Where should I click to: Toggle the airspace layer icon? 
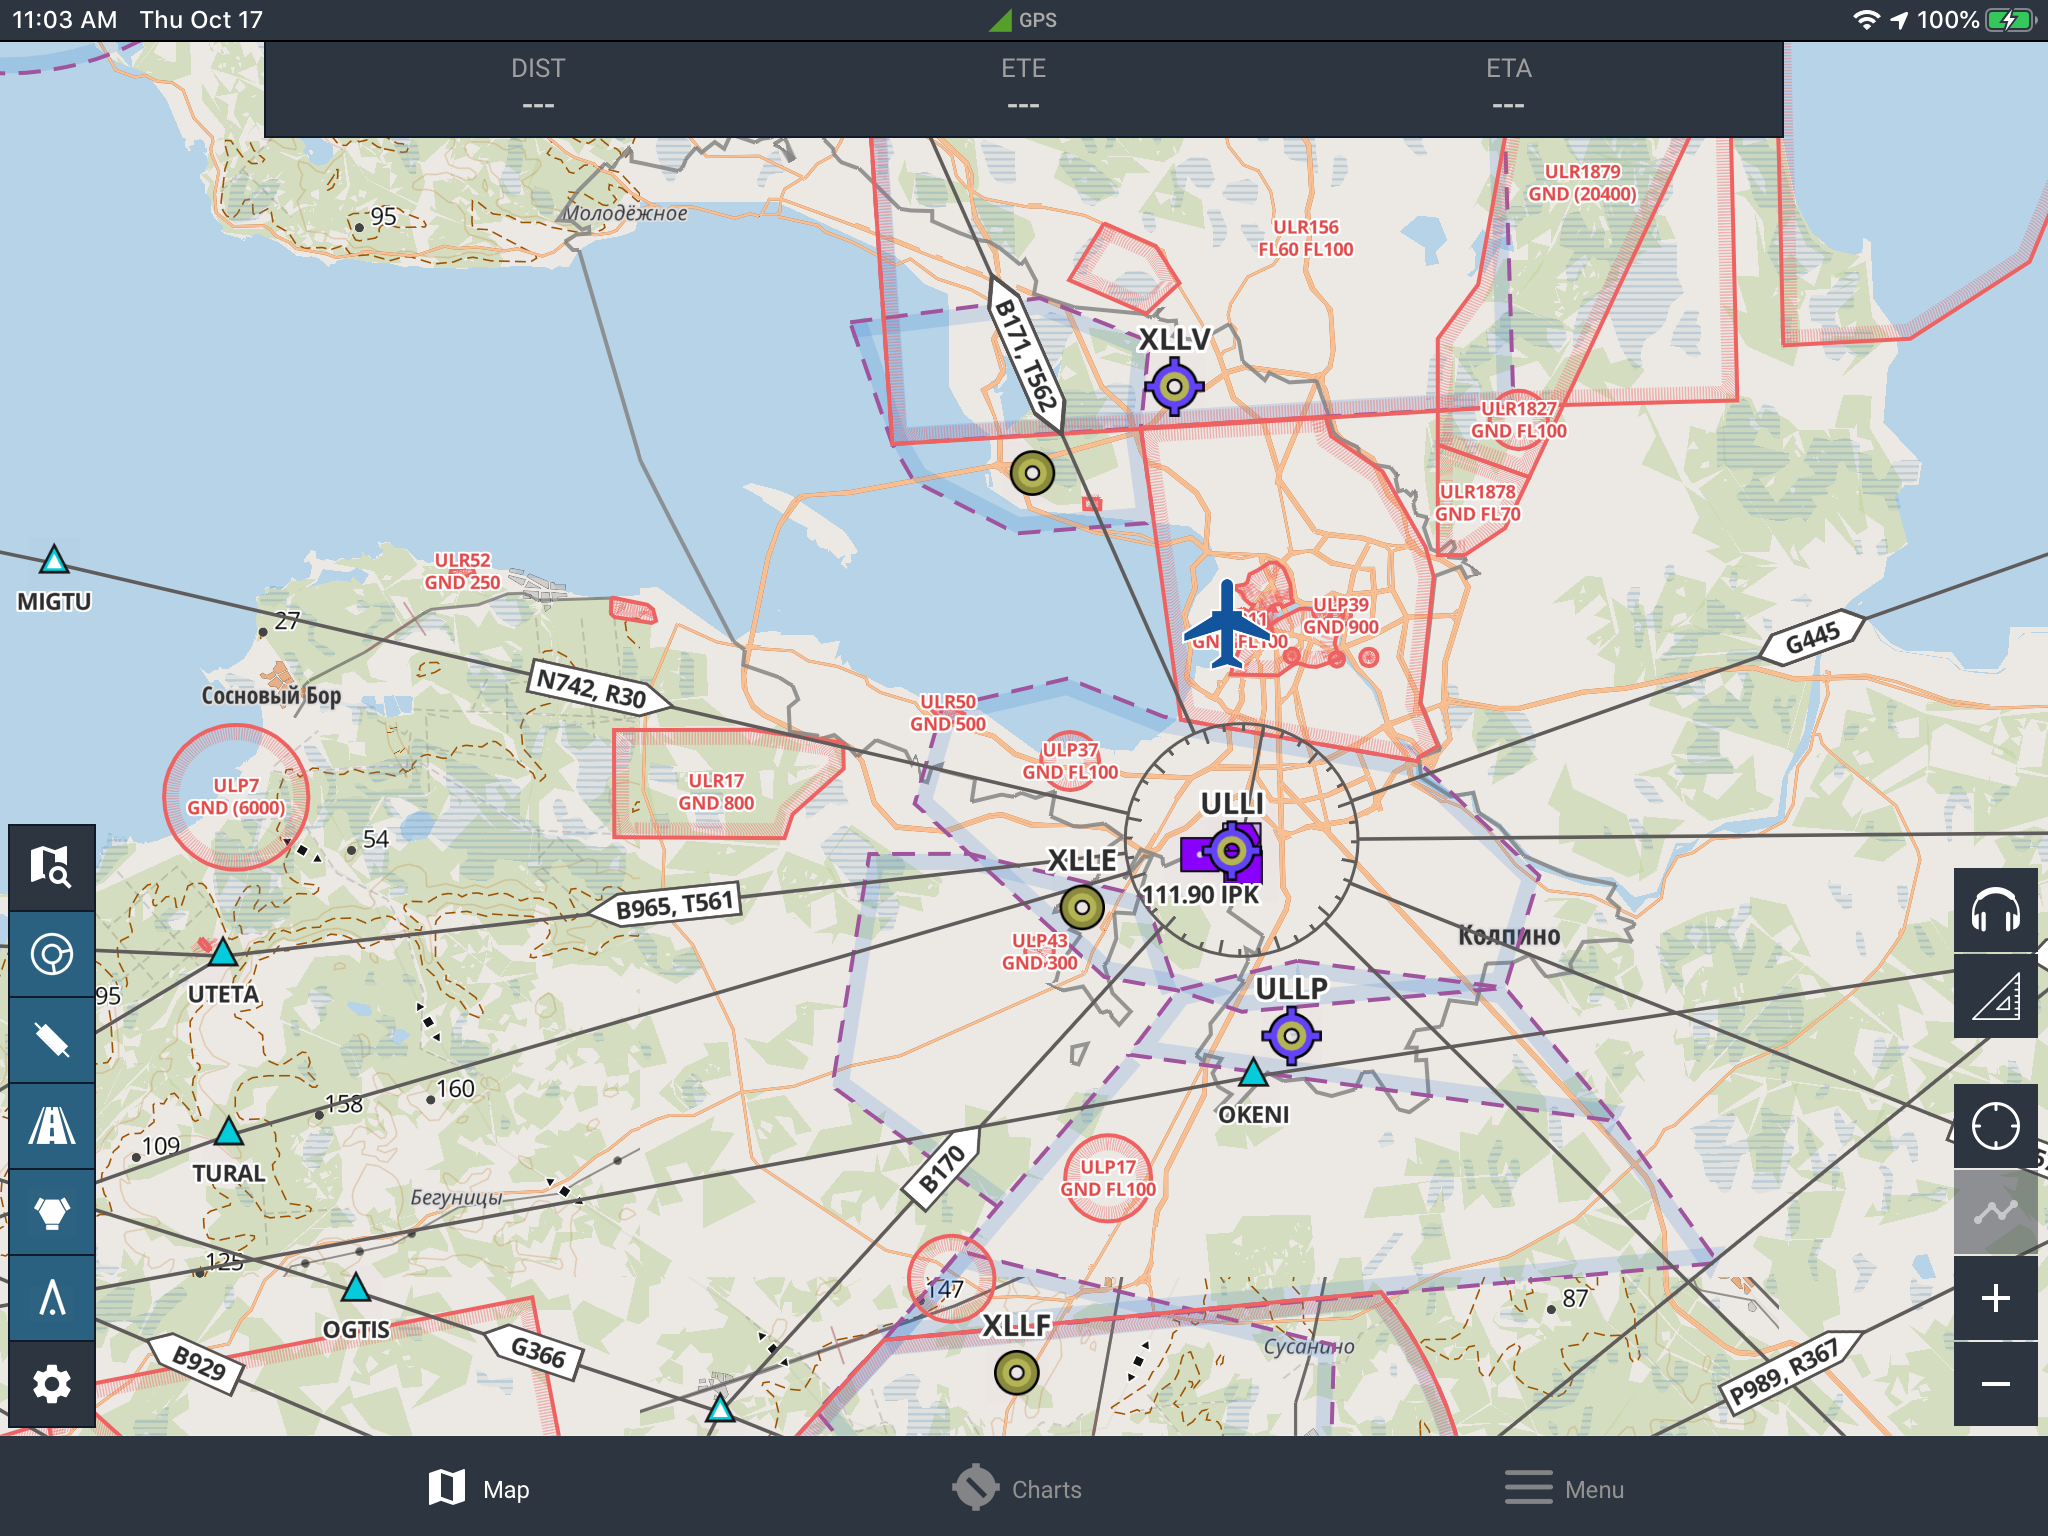click(51, 954)
